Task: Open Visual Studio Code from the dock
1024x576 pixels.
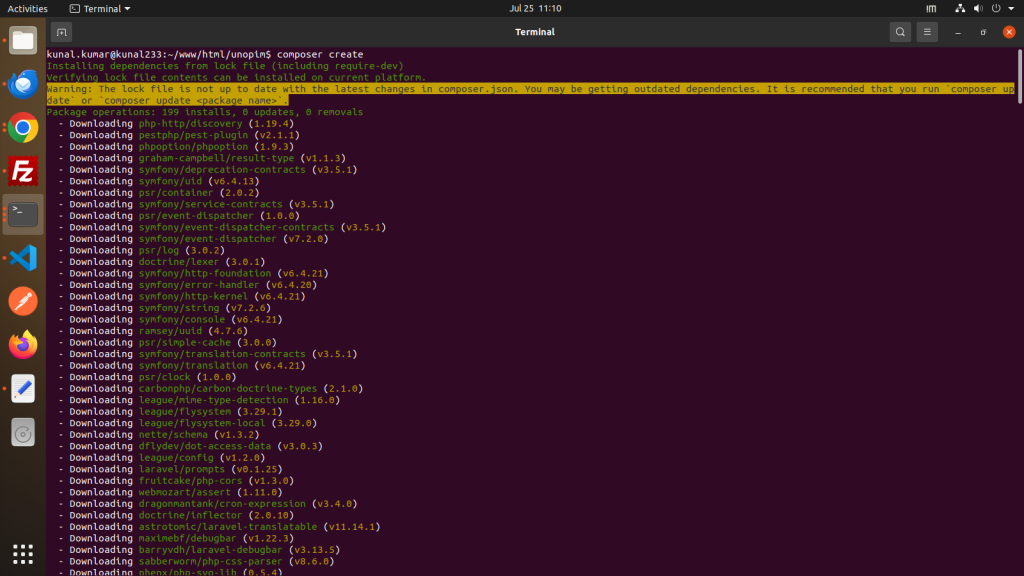Action: 23,258
